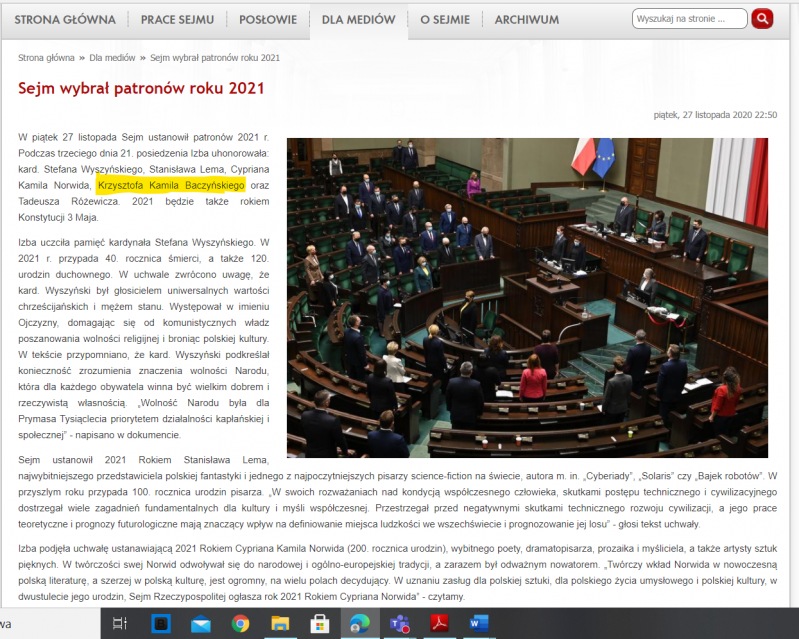This screenshot has width=799, height=639.
Task: Open Task View from the taskbar
Action: click(120, 623)
